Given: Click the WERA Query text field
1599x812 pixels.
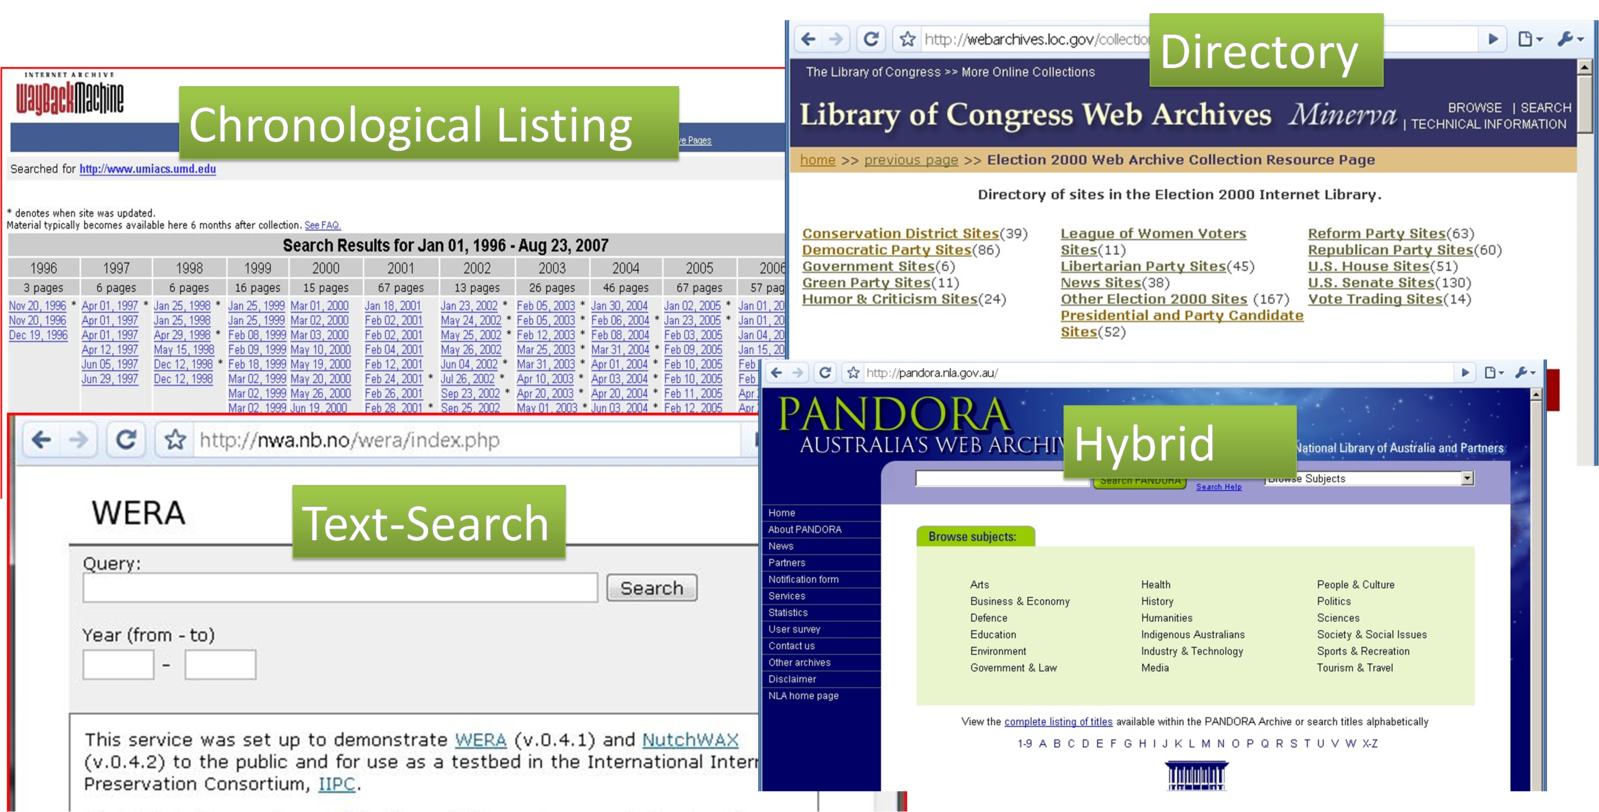Looking at the screenshot, I should pos(340,588).
